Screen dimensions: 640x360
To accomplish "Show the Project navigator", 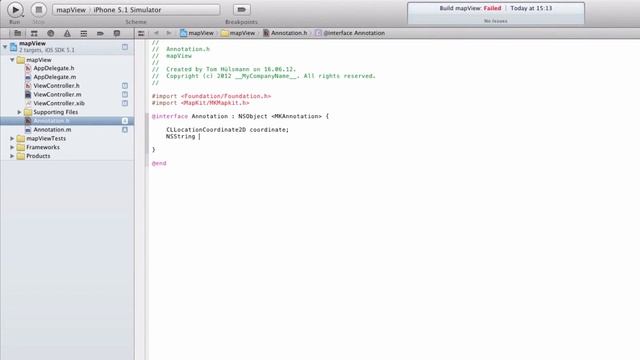I will pyautogui.click(x=18, y=33).
